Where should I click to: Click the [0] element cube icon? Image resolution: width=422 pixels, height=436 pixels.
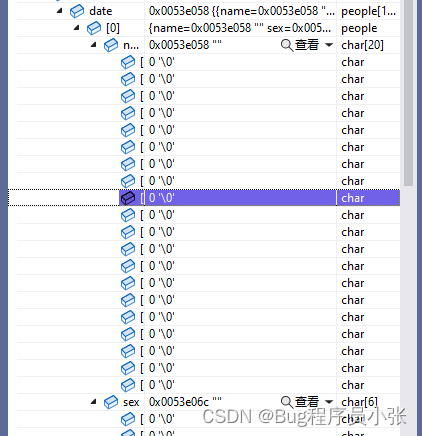(94, 28)
